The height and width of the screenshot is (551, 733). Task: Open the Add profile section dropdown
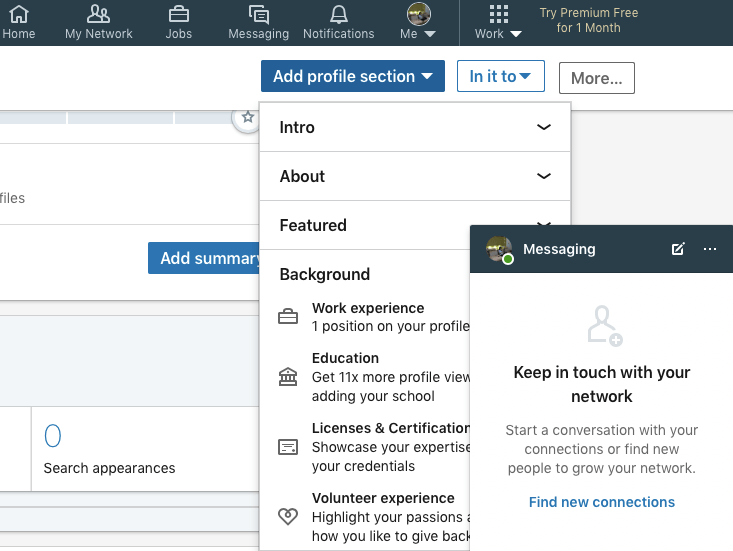tap(352, 76)
